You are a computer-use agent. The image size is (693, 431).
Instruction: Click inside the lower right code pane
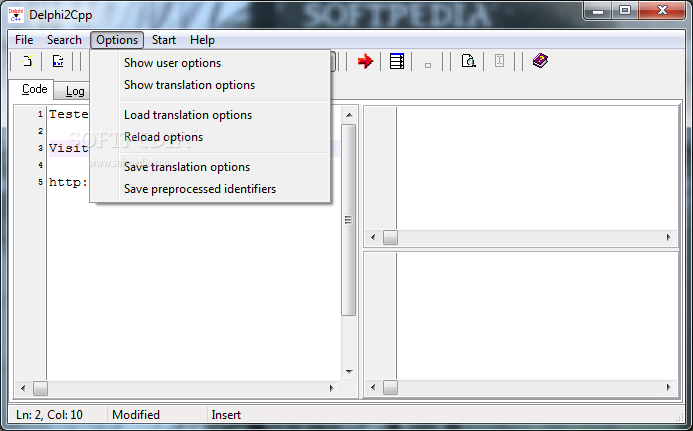click(x=537, y=316)
